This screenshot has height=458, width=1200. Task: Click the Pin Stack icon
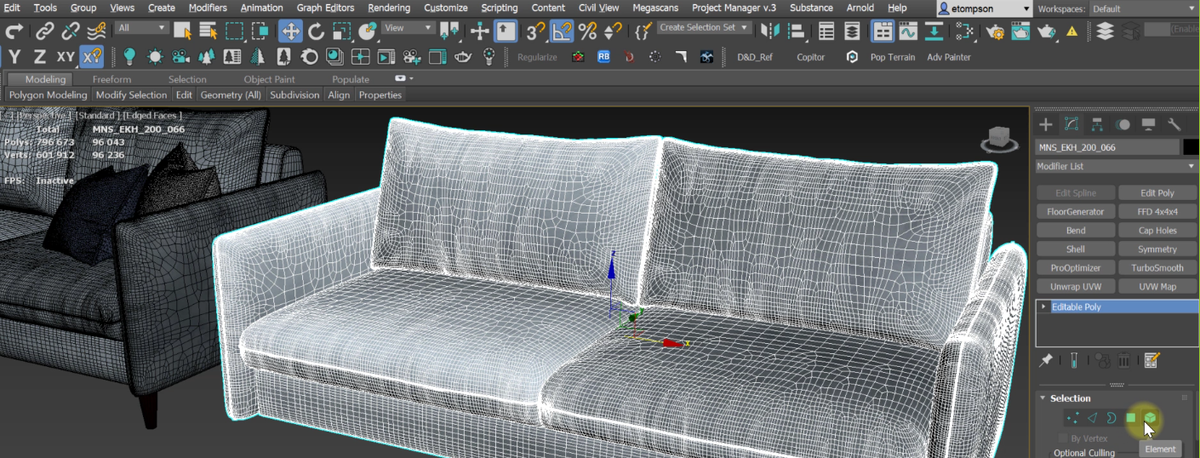pos(1046,359)
